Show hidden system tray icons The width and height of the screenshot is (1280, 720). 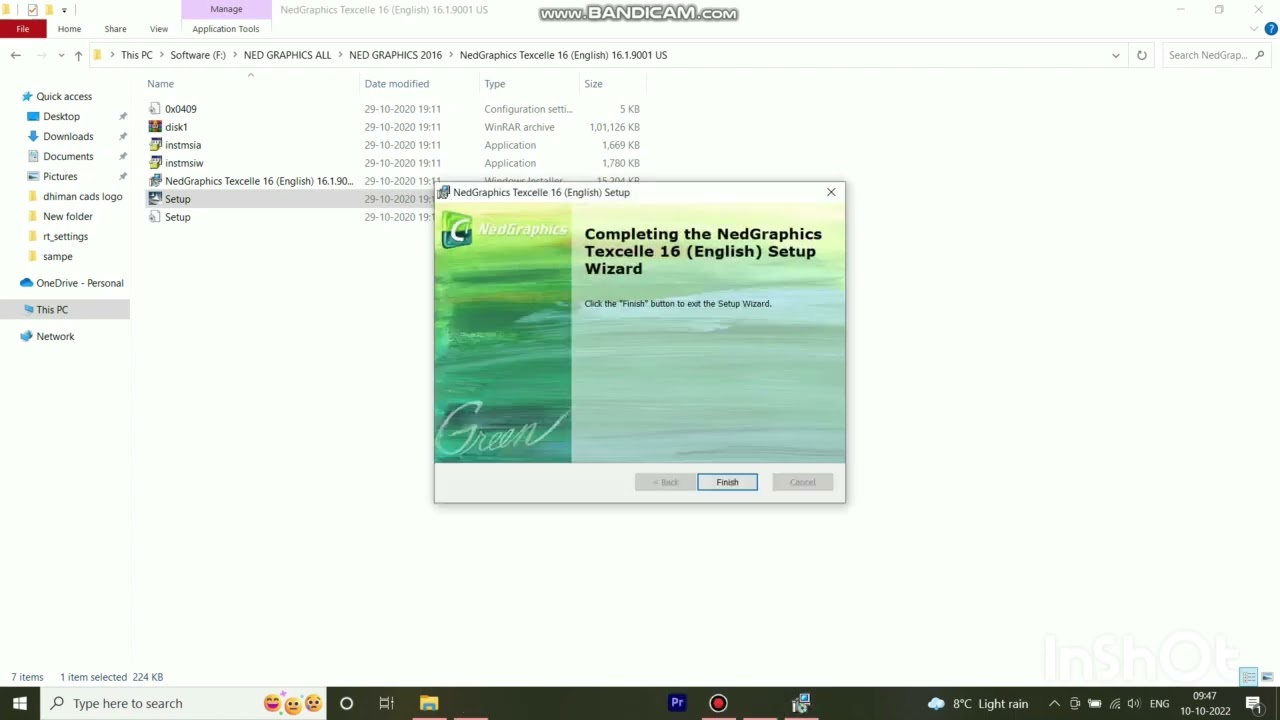pyautogui.click(x=1054, y=703)
